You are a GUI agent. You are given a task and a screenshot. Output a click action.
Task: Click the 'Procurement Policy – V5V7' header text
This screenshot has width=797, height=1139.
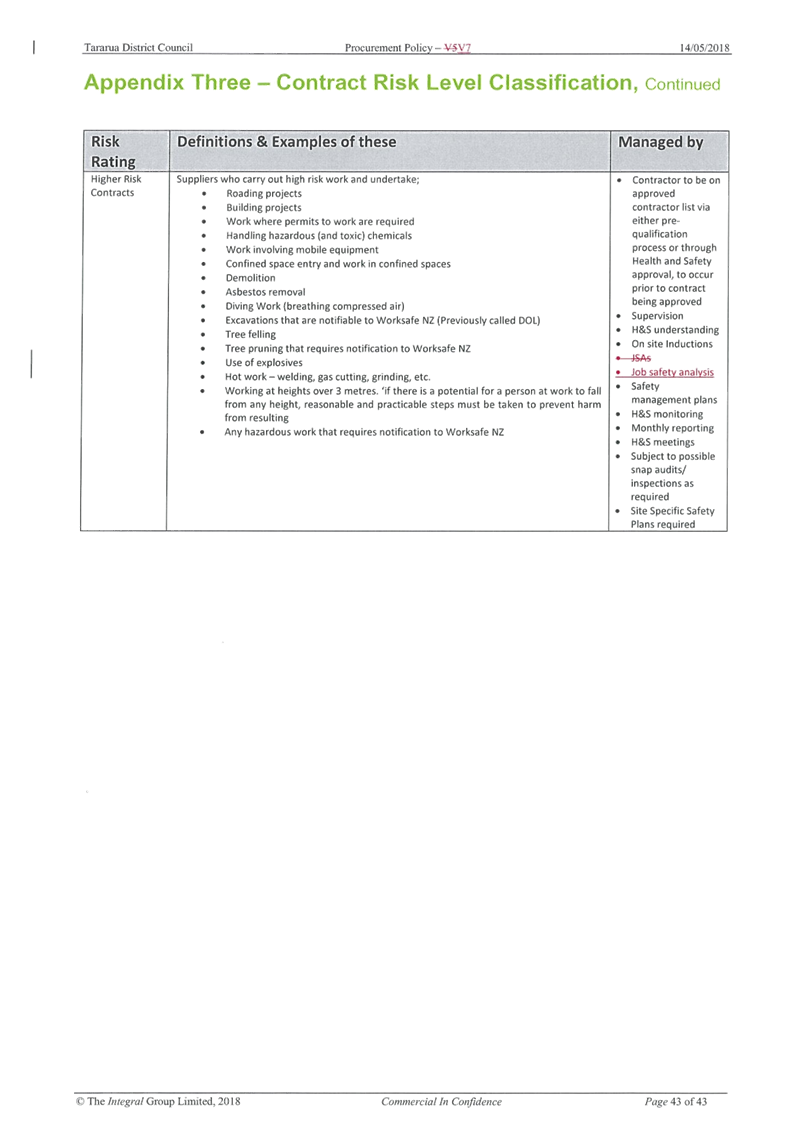(x=408, y=48)
